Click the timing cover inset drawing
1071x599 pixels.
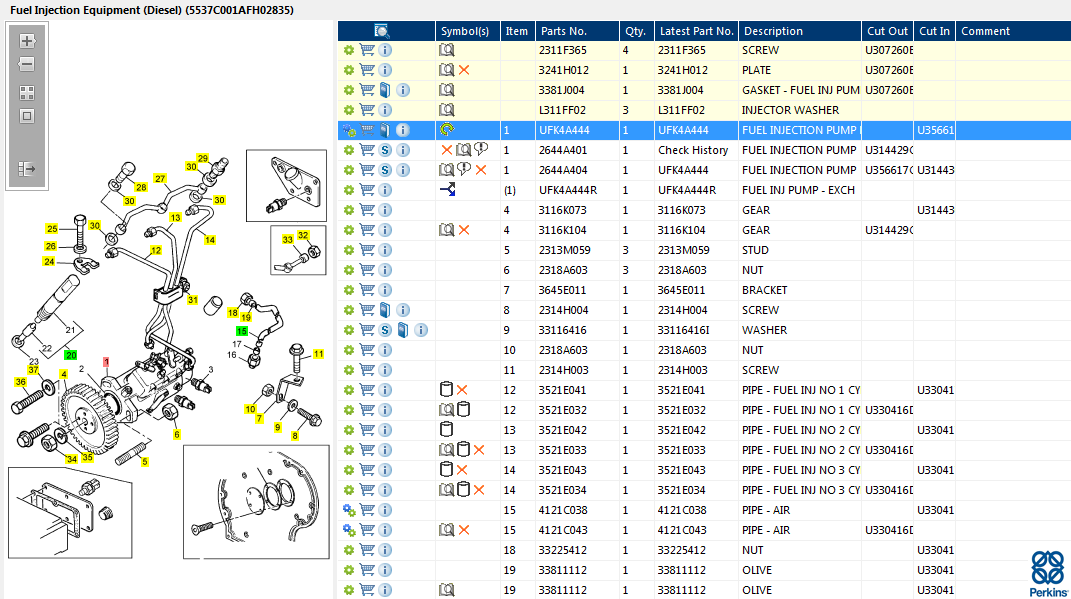pyautogui.click(x=256, y=502)
